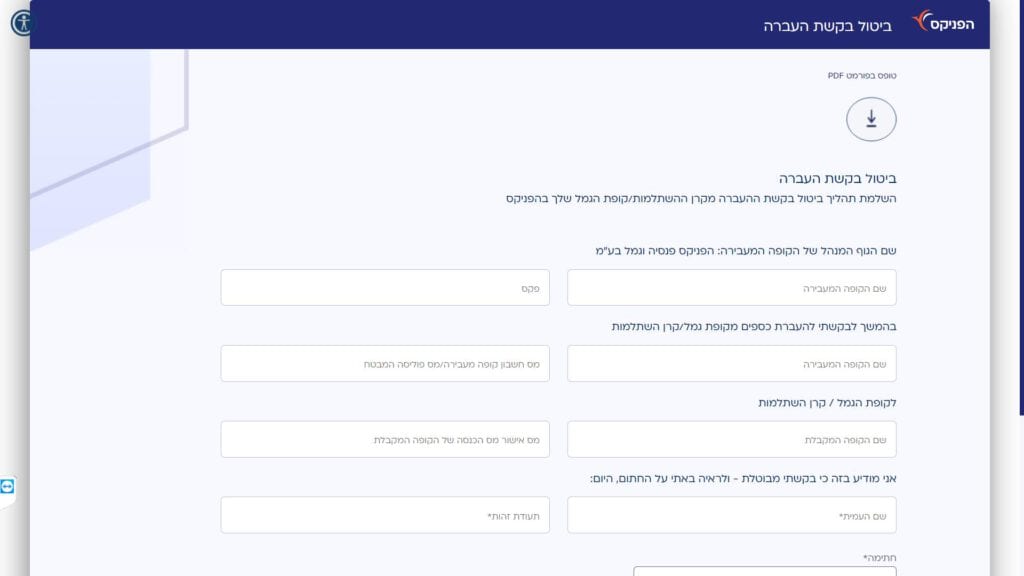Click the חתימה* label above the signature box
Image resolution: width=1024 pixels, height=576 pixels.
point(880,557)
